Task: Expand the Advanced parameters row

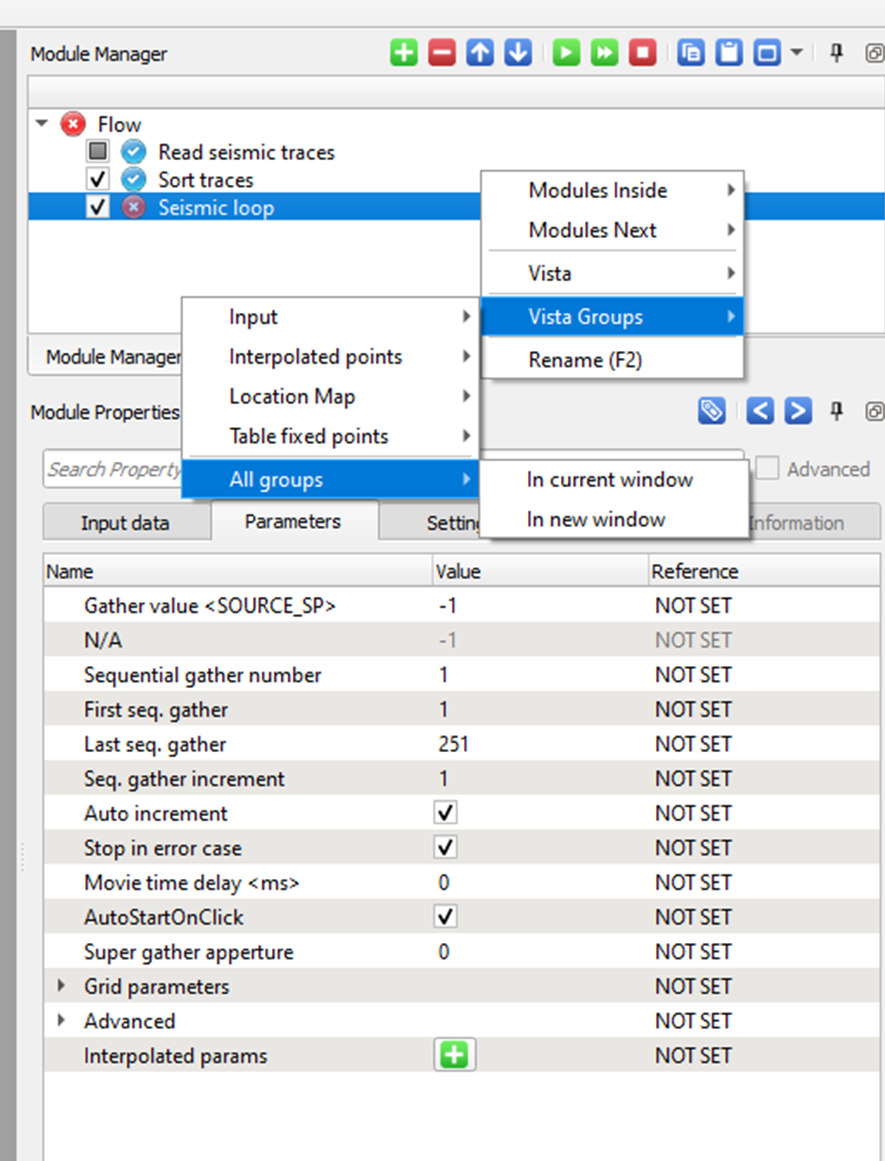Action: pos(62,1021)
